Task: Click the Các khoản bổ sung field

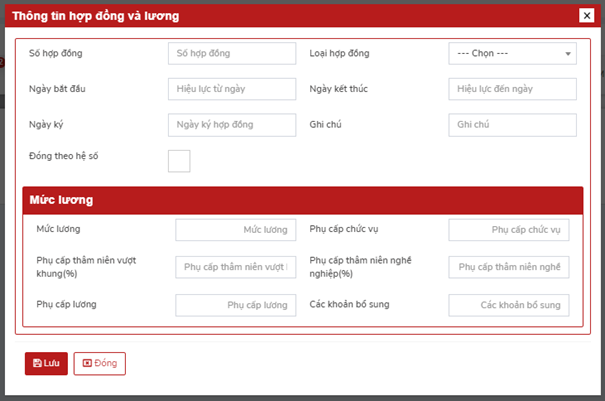Action: click(508, 305)
